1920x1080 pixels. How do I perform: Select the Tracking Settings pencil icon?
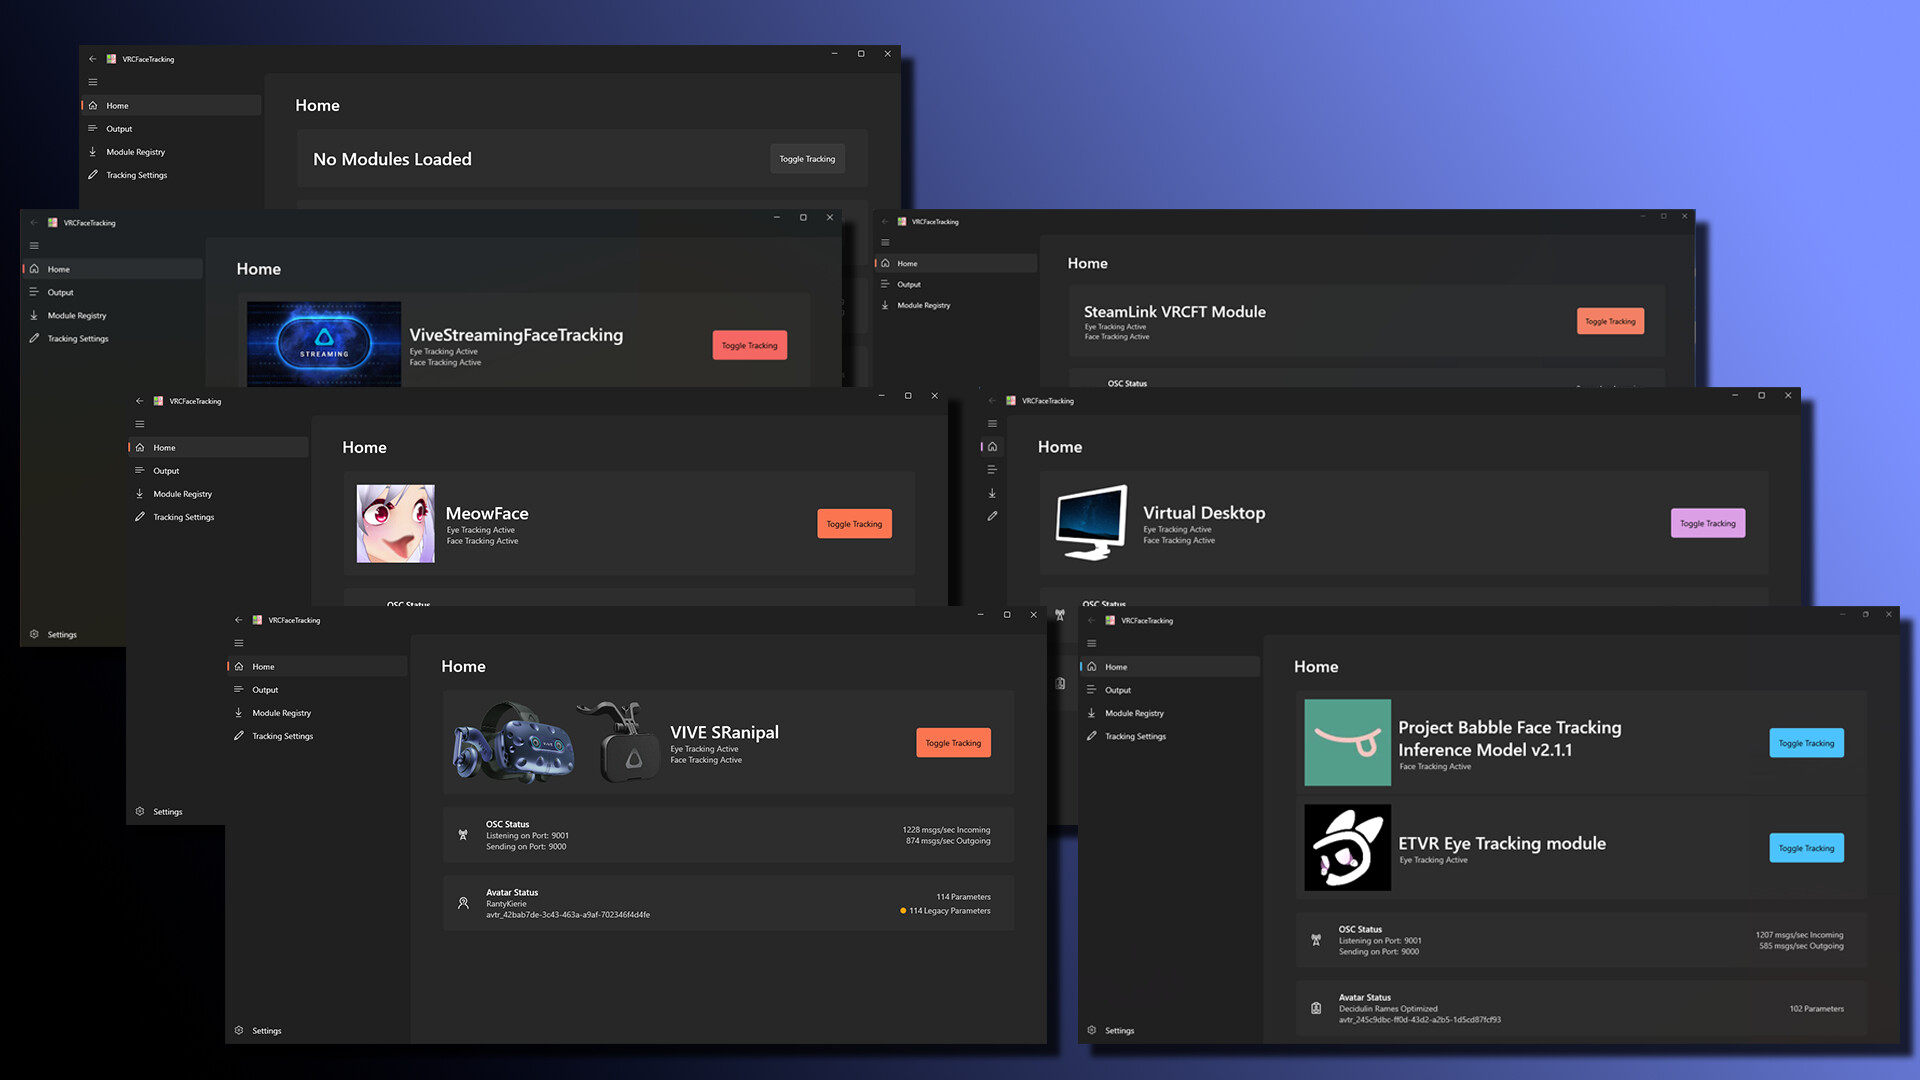point(240,736)
